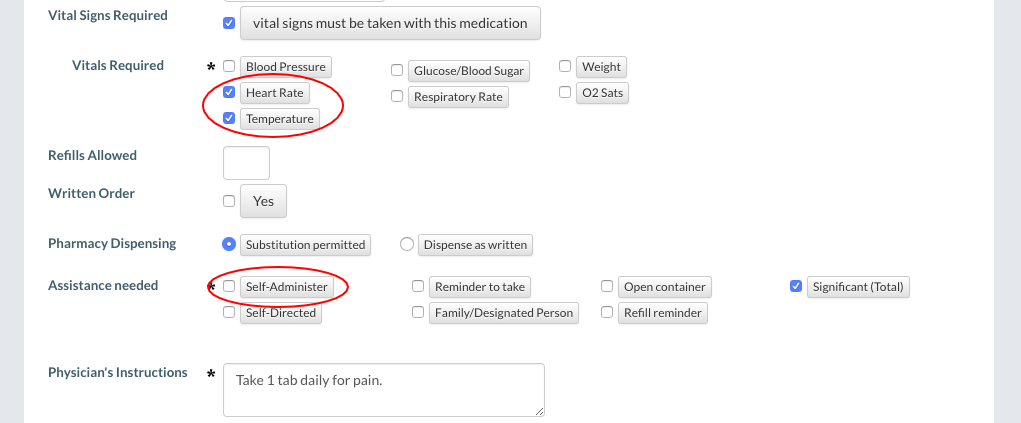Enable the Self-Directed assistance option
The image size is (1021, 423).
229,313
